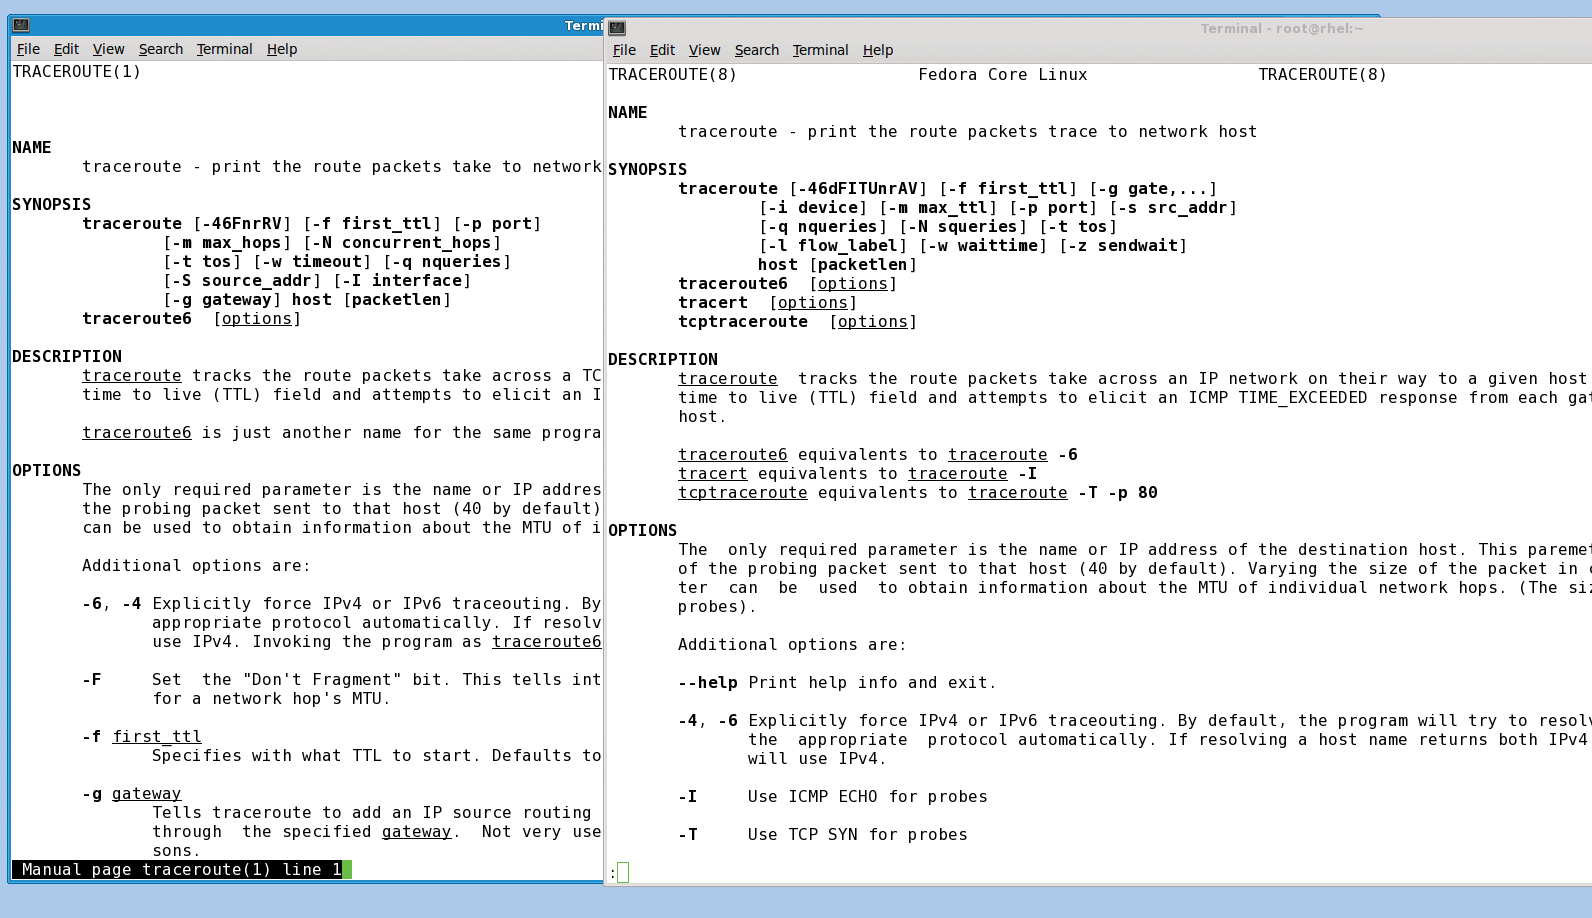Viewport: 1592px width, 918px height.
Task: Click the right terminal title 'Terminal - root@rhel:~'
Action: coord(1281,28)
